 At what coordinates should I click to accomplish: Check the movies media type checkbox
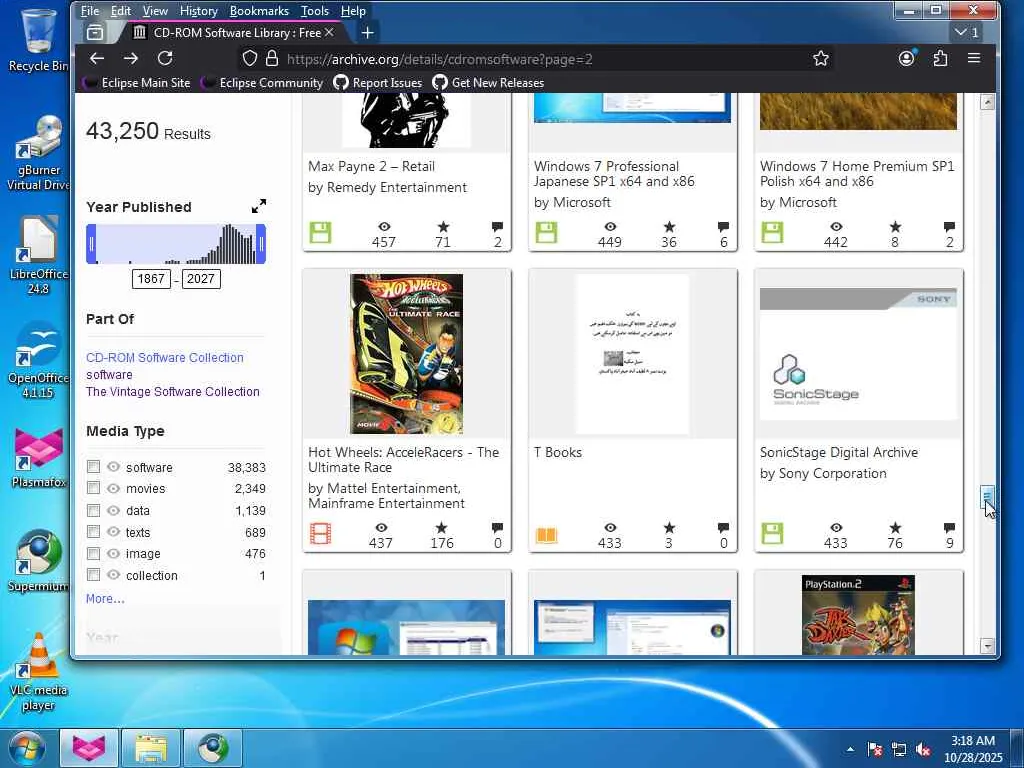tap(93, 488)
